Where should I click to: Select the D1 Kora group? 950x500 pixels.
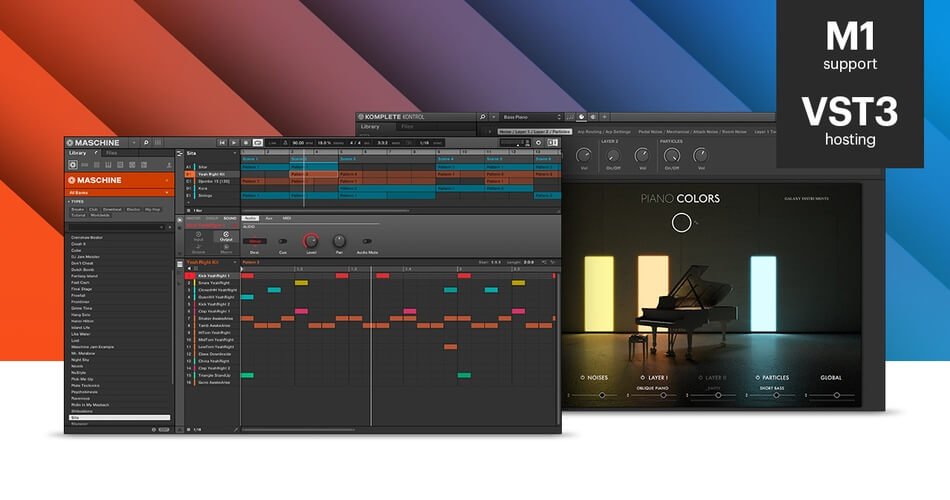click(x=212, y=188)
